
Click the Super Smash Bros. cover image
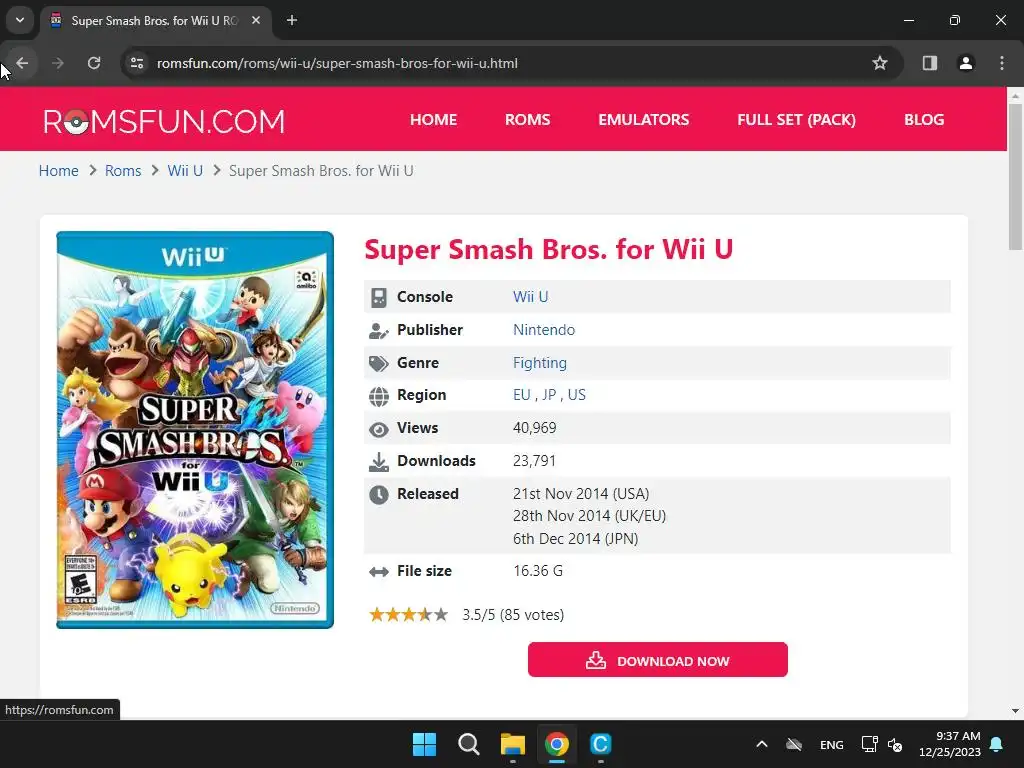tap(195, 430)
